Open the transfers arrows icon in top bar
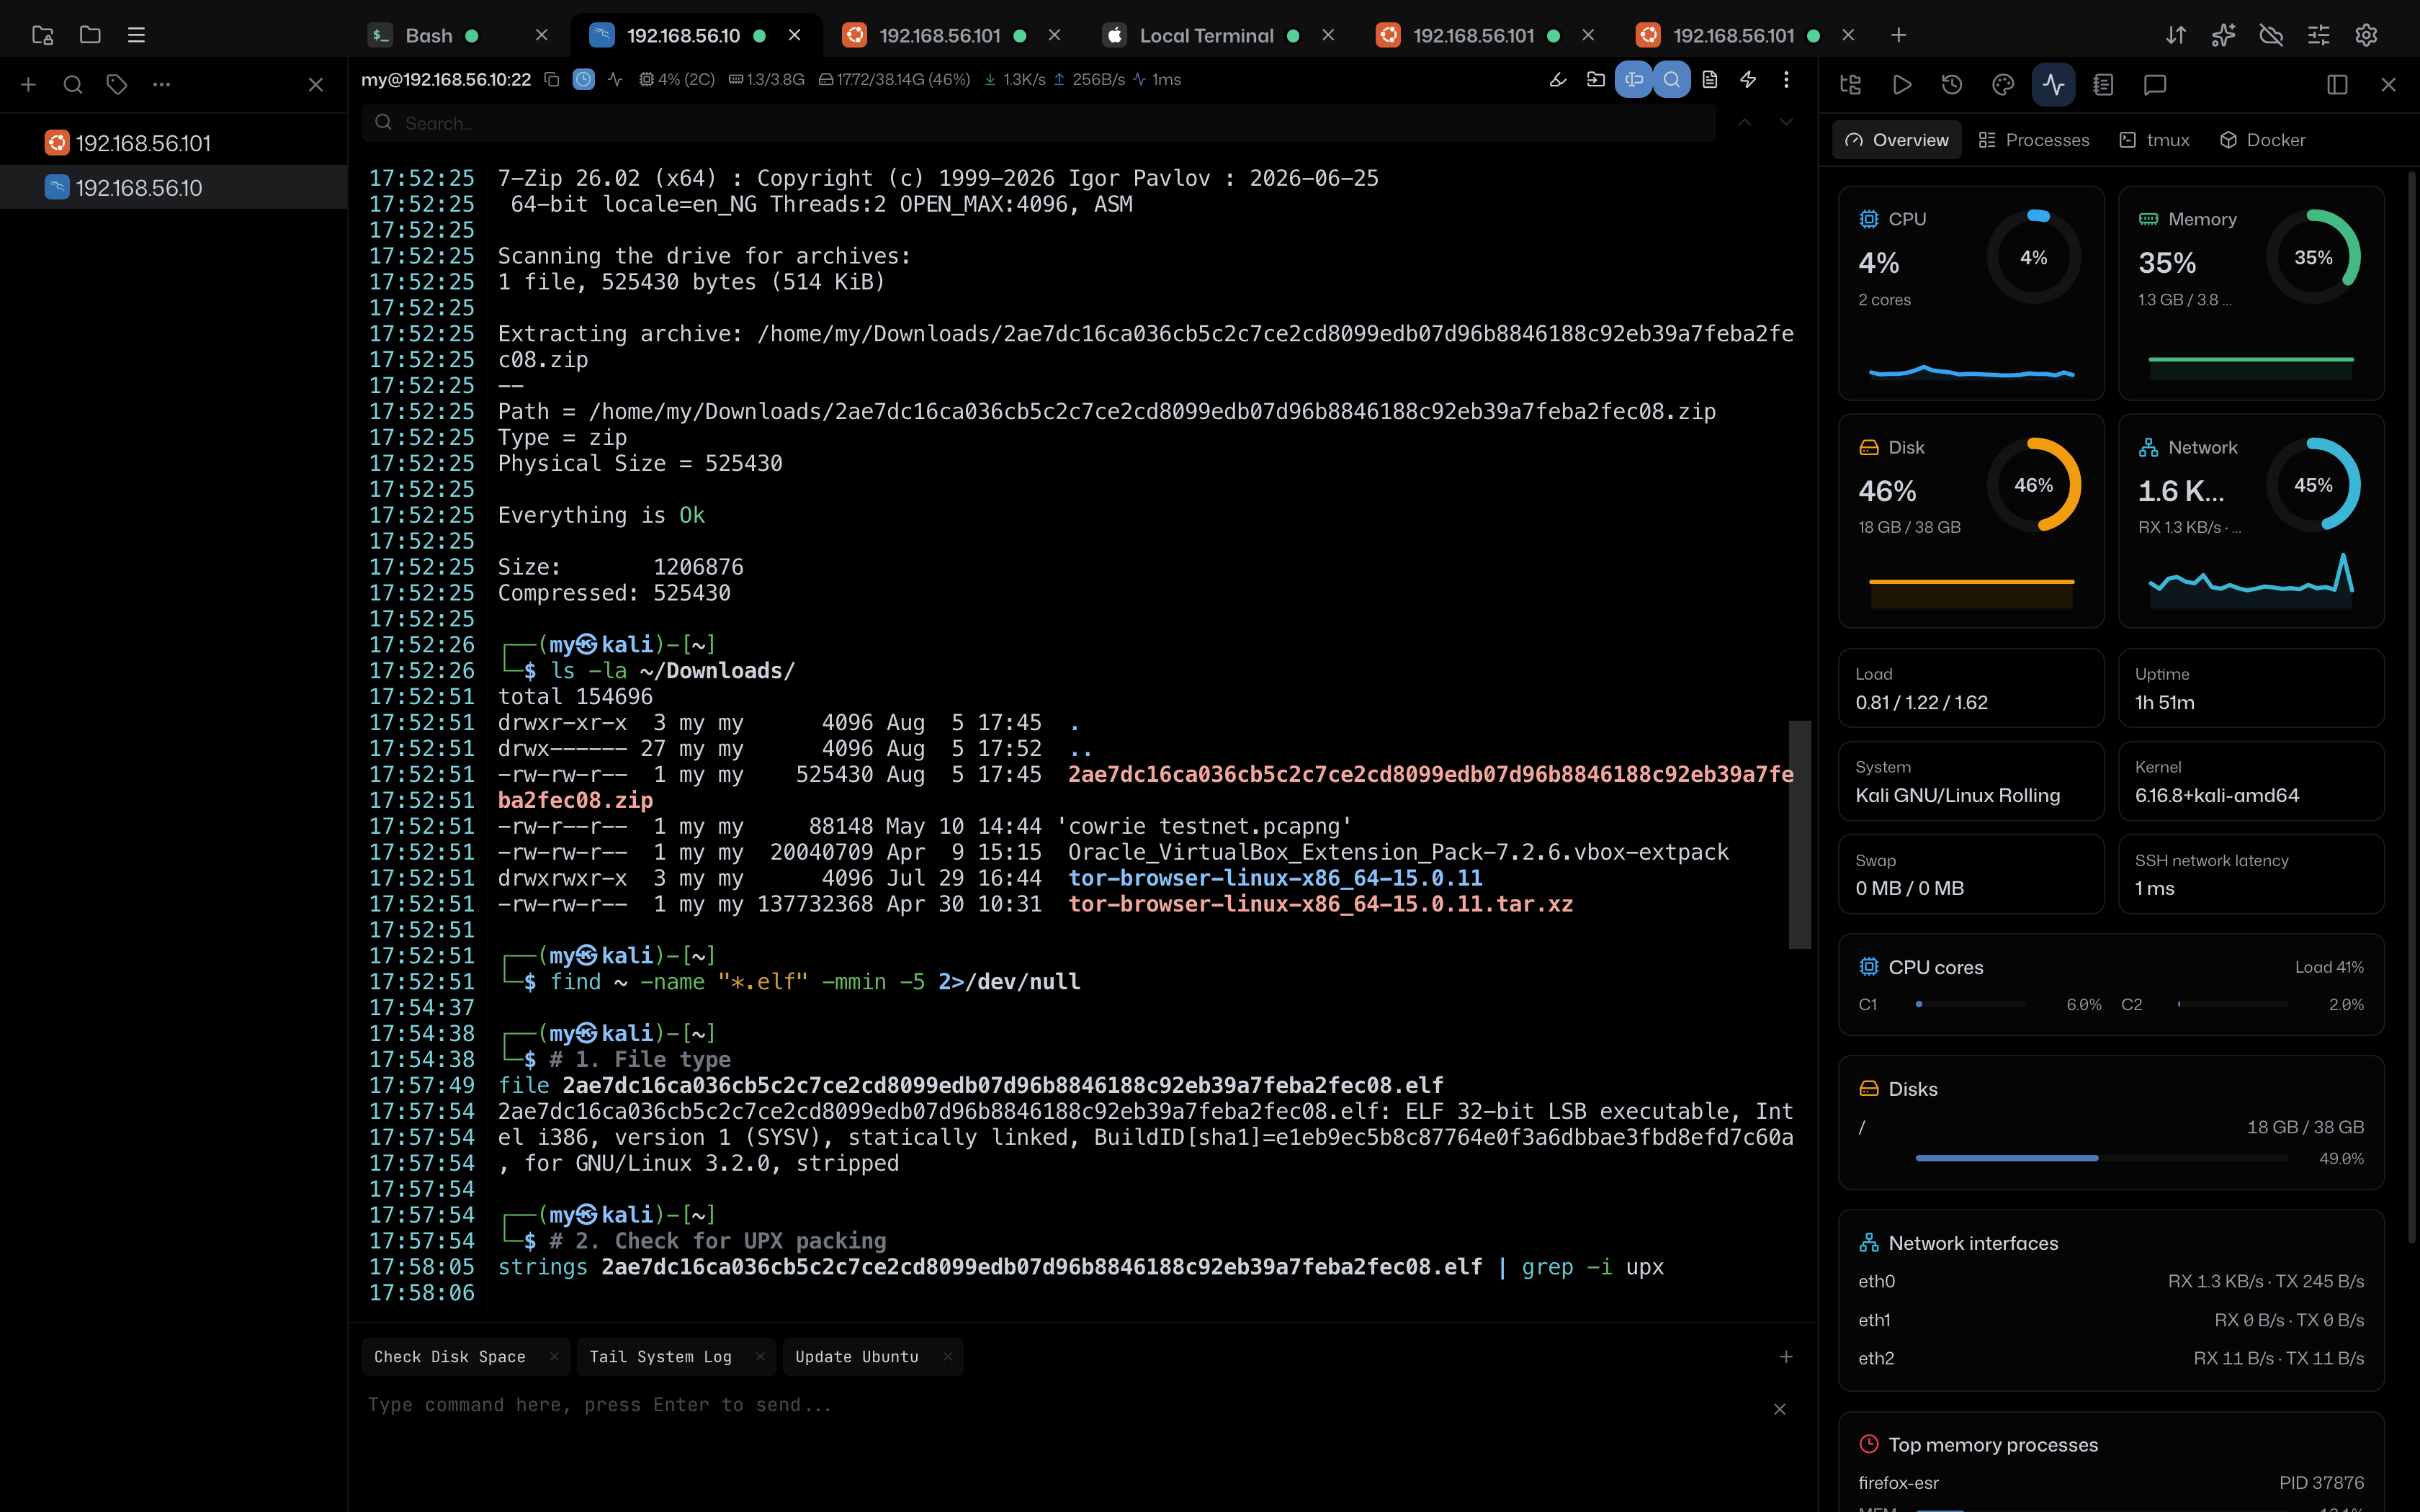Viewport: 2420px width, 1512px height. click(x=2176, y=35)
